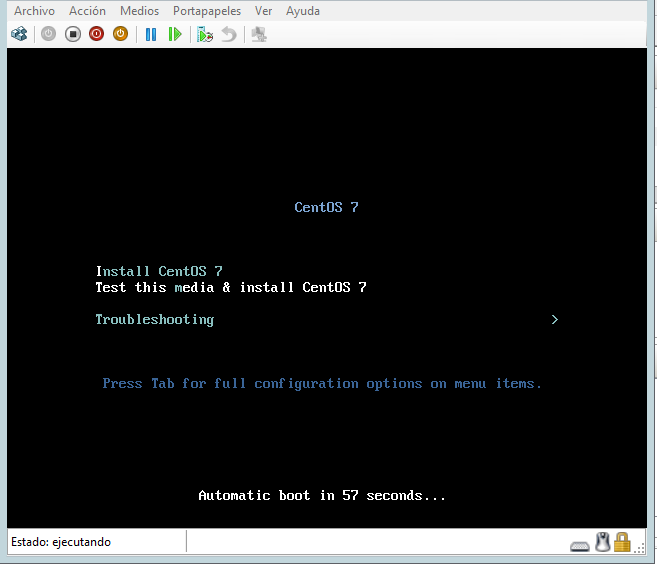Click the enhanced session toolbar icon
The image size is (657, 564).
pos(259,34)
